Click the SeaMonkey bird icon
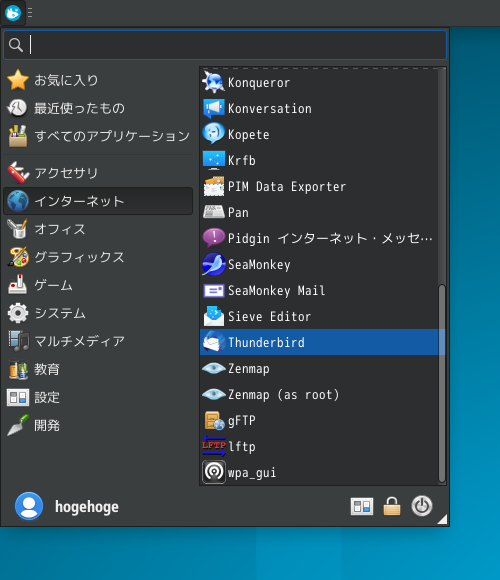The height and width of the screenshot is (580, 500). [213, 264]
